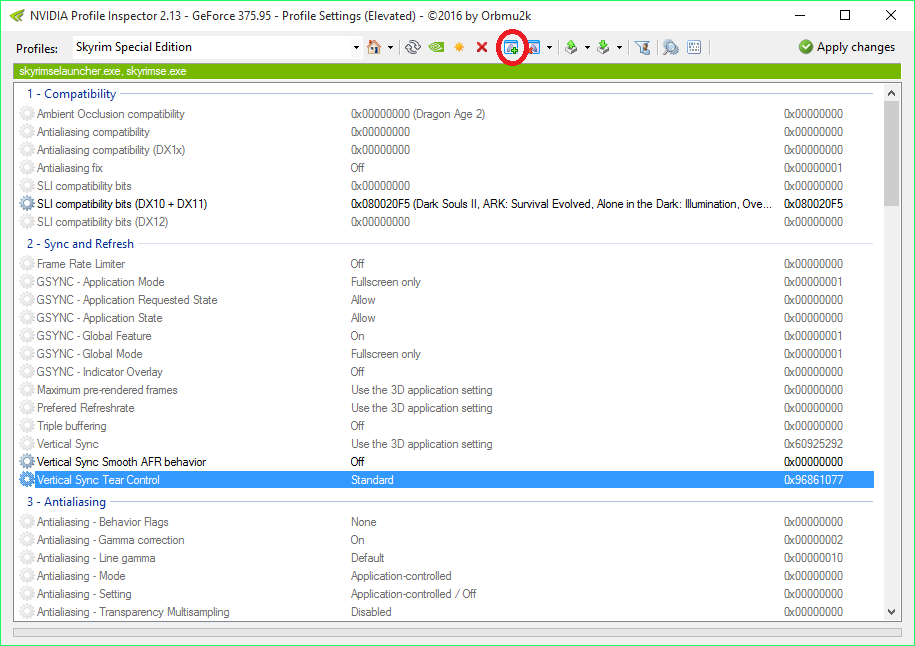The height and width of the screenshot is (646, 915).
Task: Click the gear icon next to Antialiasing fix
Action: (27, 168)
